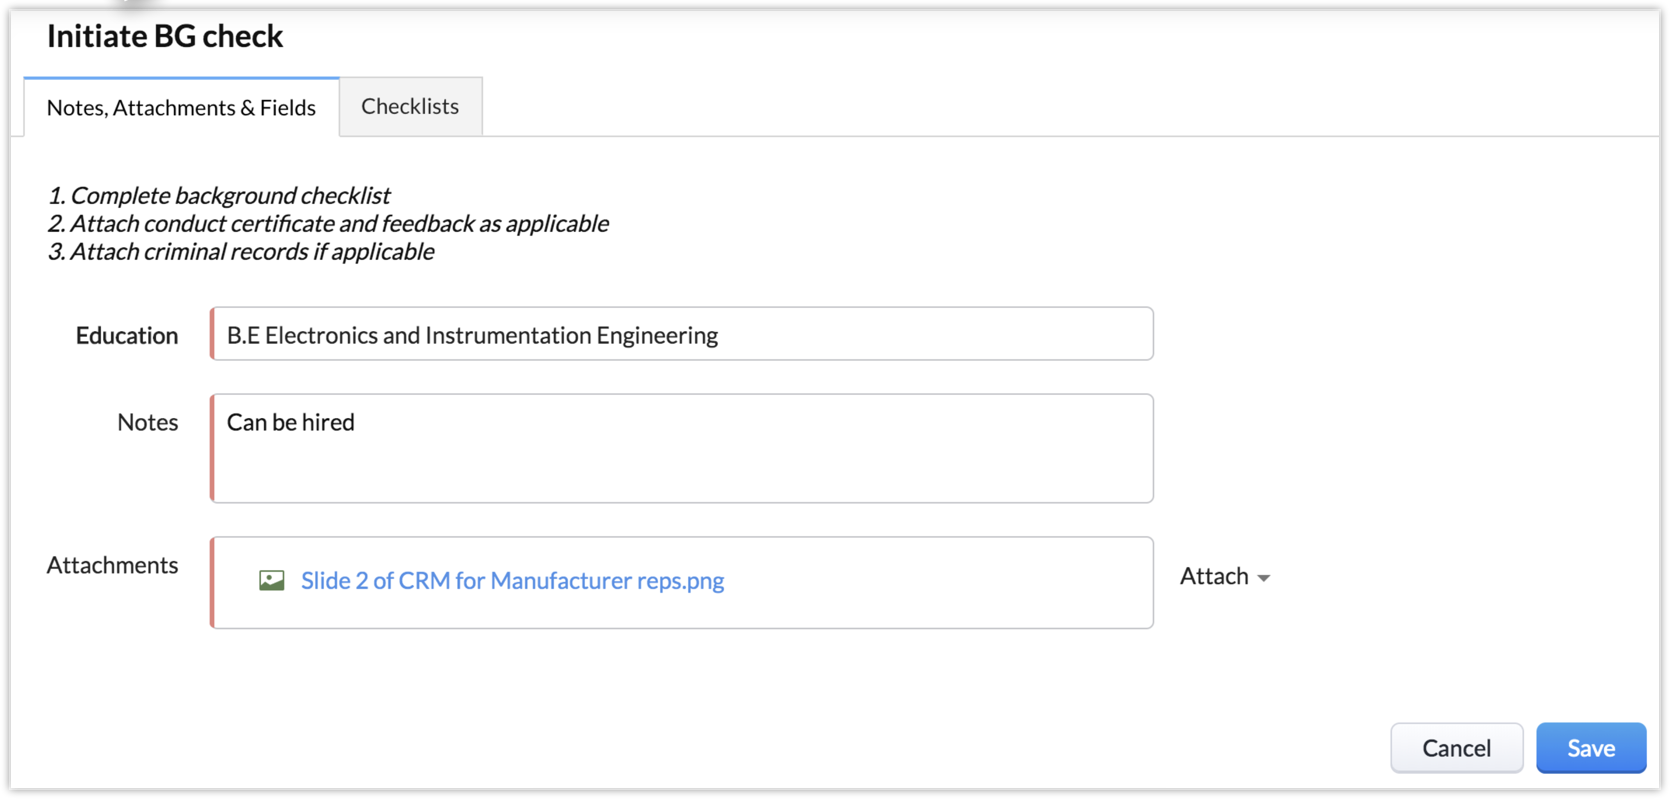Screen dimensions: 1670x799
Task: Click 'Can be hired' text in Notes
Action: click(290, 422)
